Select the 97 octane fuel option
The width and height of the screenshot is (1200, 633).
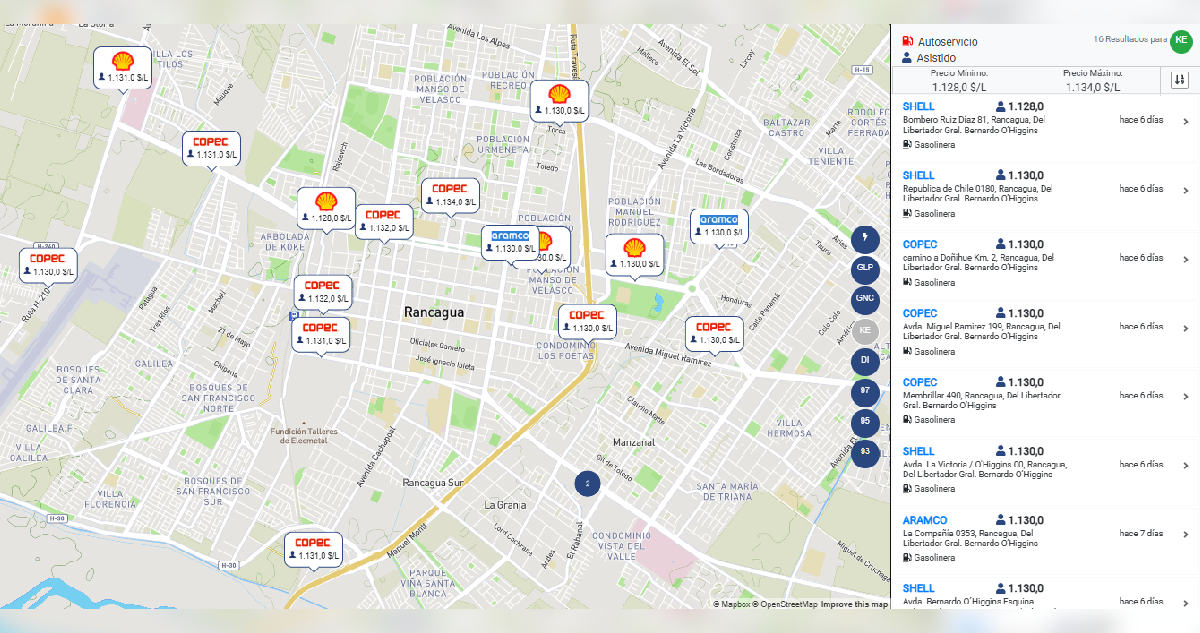coord(865,392)
